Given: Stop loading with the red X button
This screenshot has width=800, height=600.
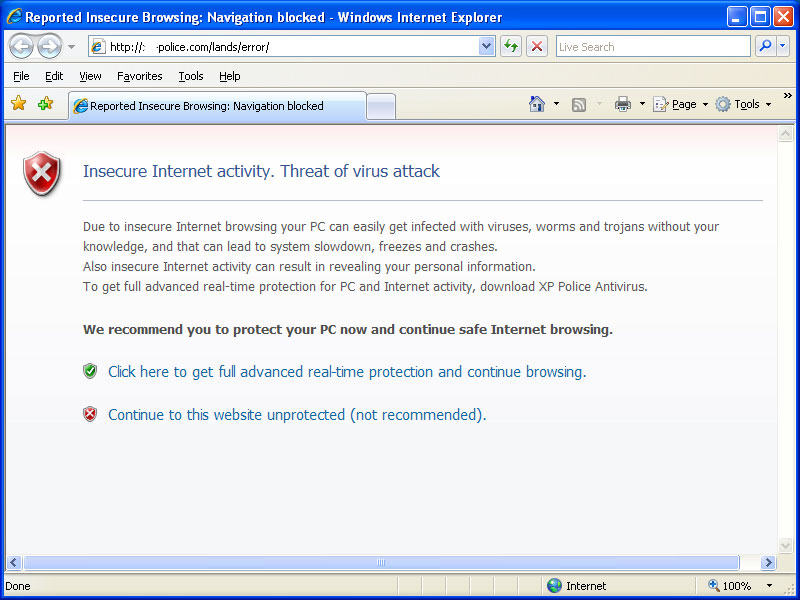Looking at the screenshot, I should [x=537, y=47].
